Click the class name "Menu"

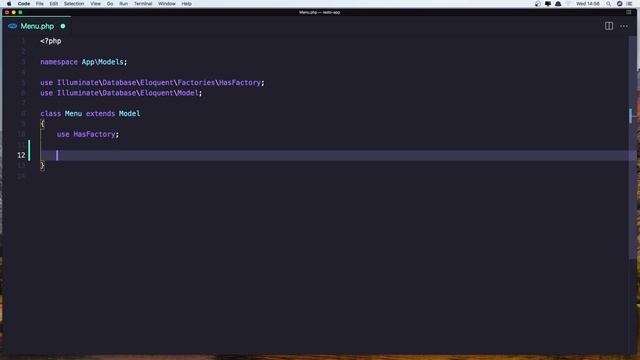click(x=73, y=113)
